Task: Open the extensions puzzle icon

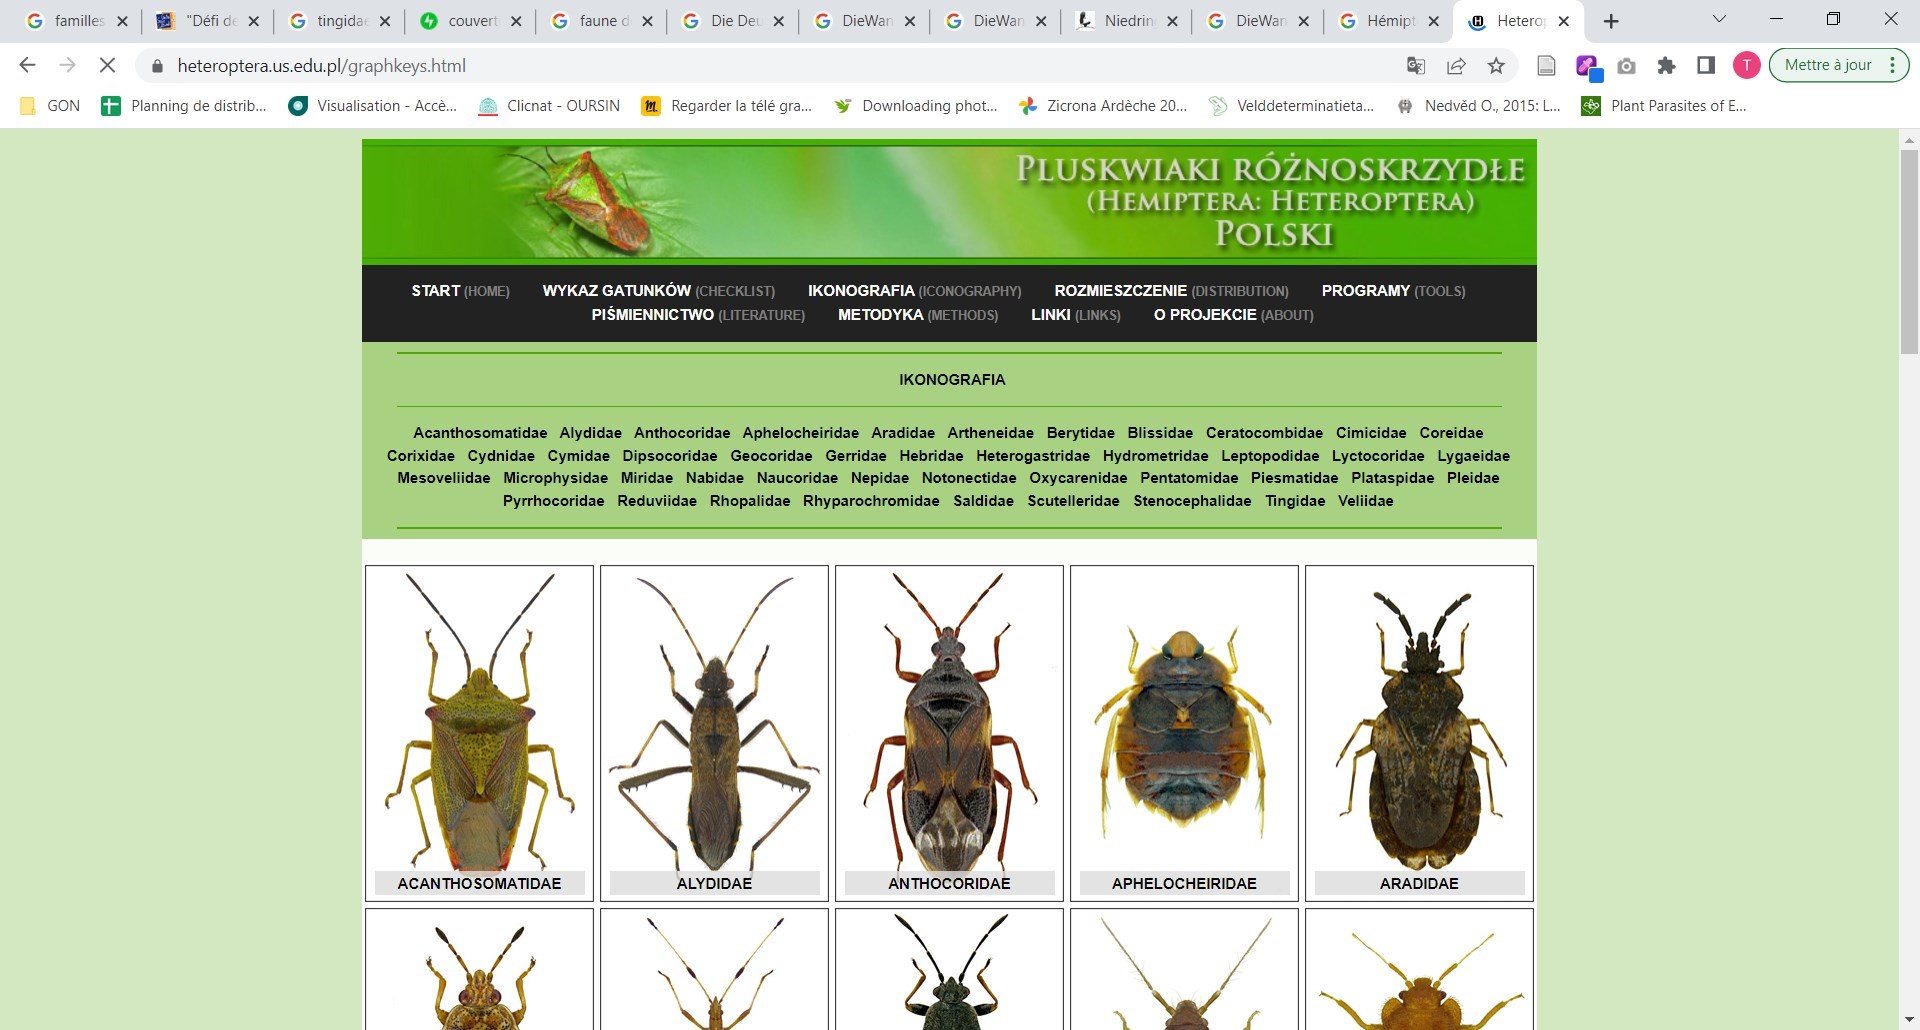Action: [1666, 65]
